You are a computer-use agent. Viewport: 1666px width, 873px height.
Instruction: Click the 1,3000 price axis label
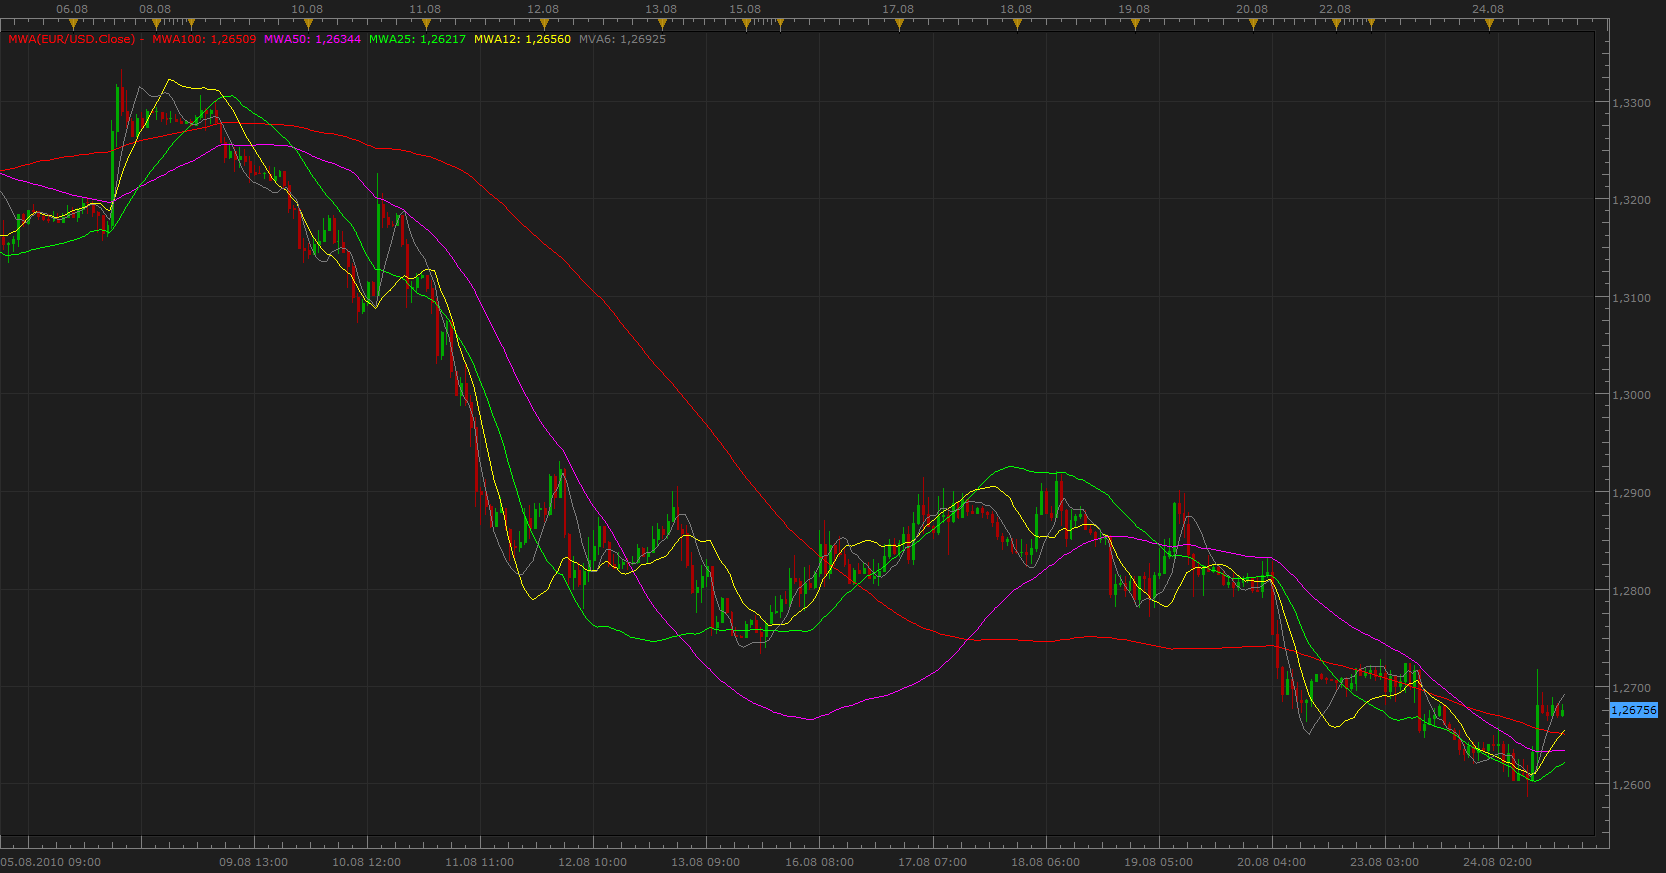pyautogui.click(x=1631, y=395)
